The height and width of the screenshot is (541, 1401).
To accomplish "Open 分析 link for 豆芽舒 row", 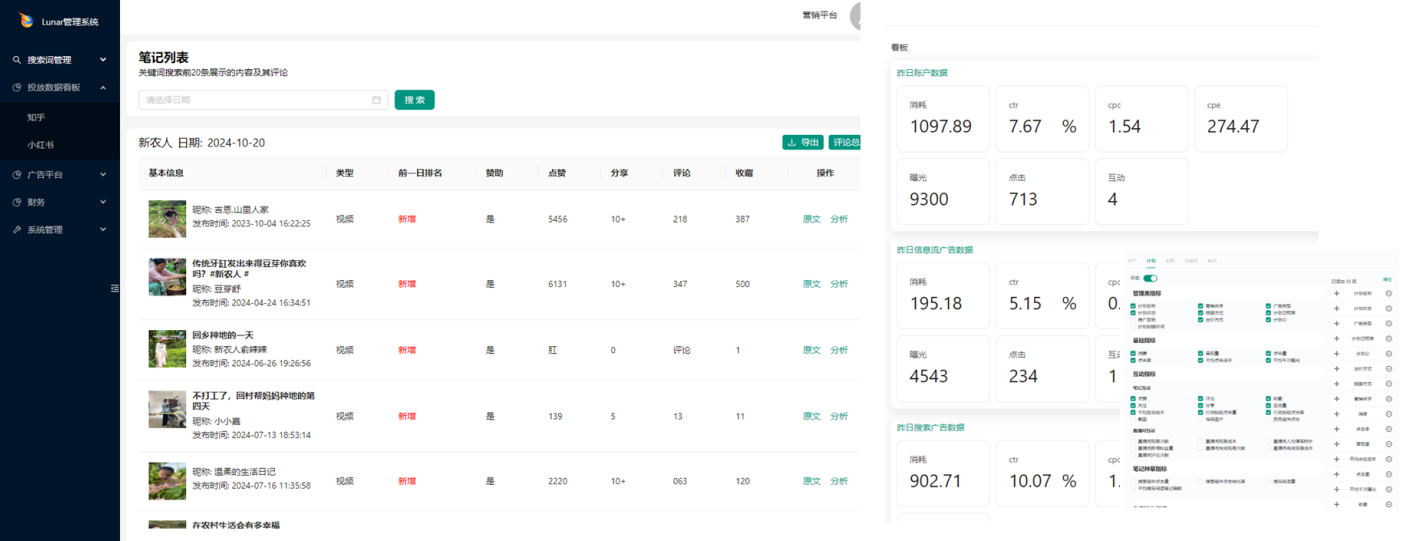I will pos(838,284).
